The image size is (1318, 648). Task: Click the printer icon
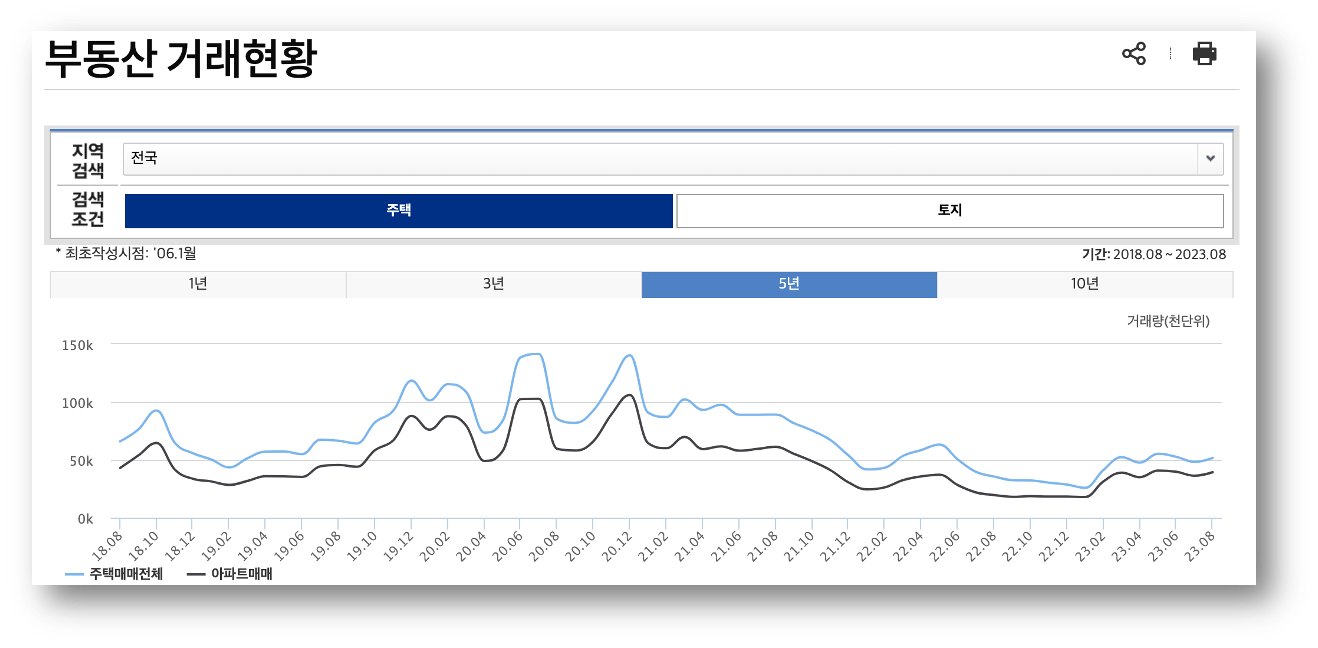tap(1204, 54)
